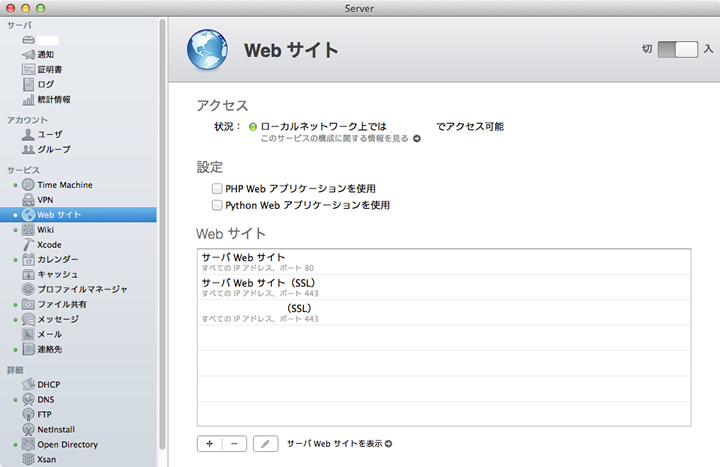Select サーバ Web サイト port 80 row
This screenshot has height=467, width=720.
tap(444, 262)
